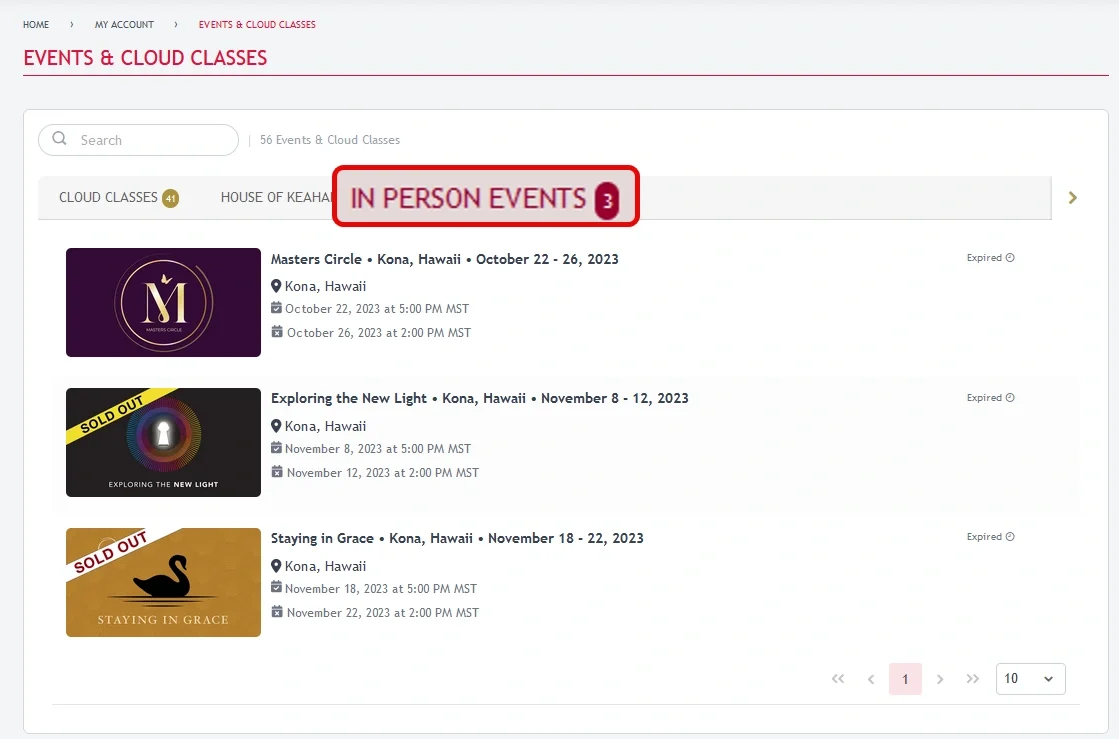Click the end date calendar icon for Masters Circle
1119x739 pixels.
(x=277, y=332)
